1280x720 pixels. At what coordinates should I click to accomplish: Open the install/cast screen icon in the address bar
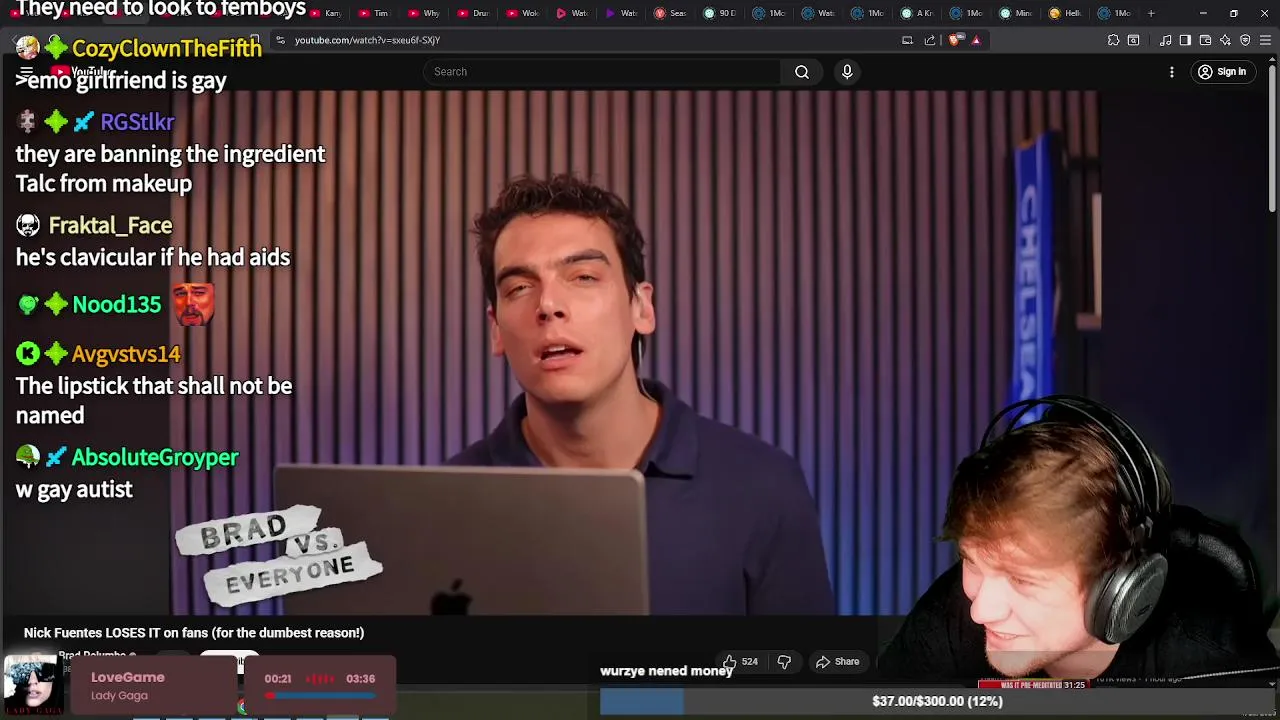click(907, 40)
